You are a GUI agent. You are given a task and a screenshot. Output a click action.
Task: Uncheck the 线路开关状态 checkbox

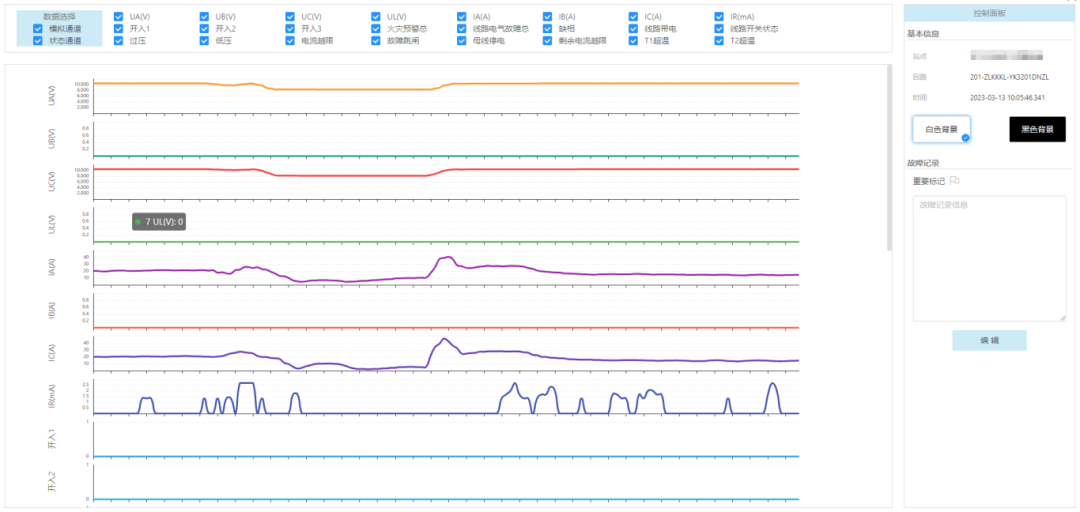tap(720, 29)
